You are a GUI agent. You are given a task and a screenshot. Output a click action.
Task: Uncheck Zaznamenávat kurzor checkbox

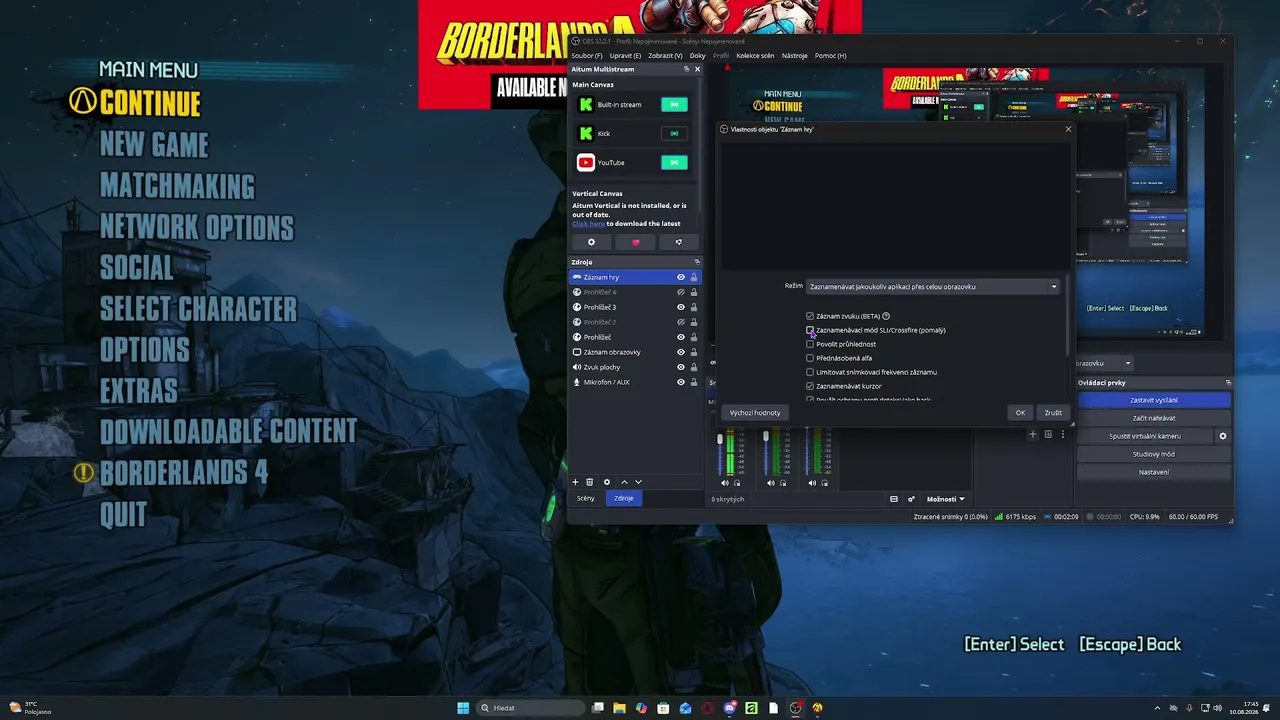(810, 386)
